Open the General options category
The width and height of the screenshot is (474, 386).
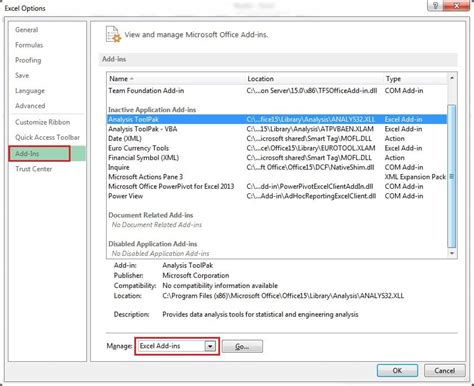27,30
